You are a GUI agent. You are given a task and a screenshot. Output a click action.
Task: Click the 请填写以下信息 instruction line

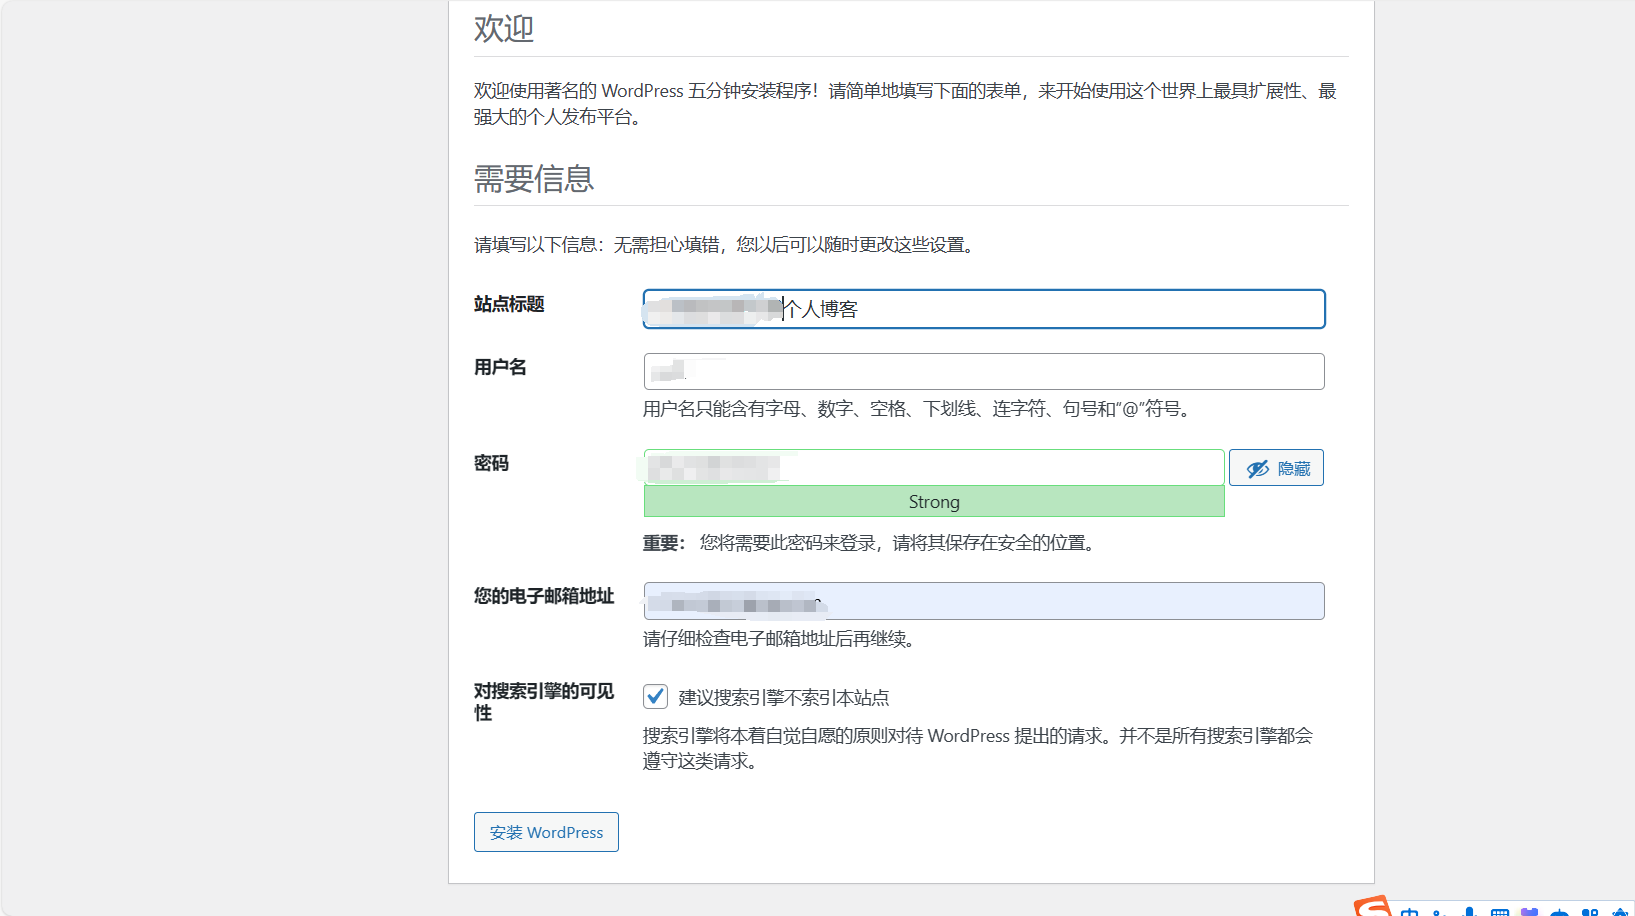(x=727, y=245)
